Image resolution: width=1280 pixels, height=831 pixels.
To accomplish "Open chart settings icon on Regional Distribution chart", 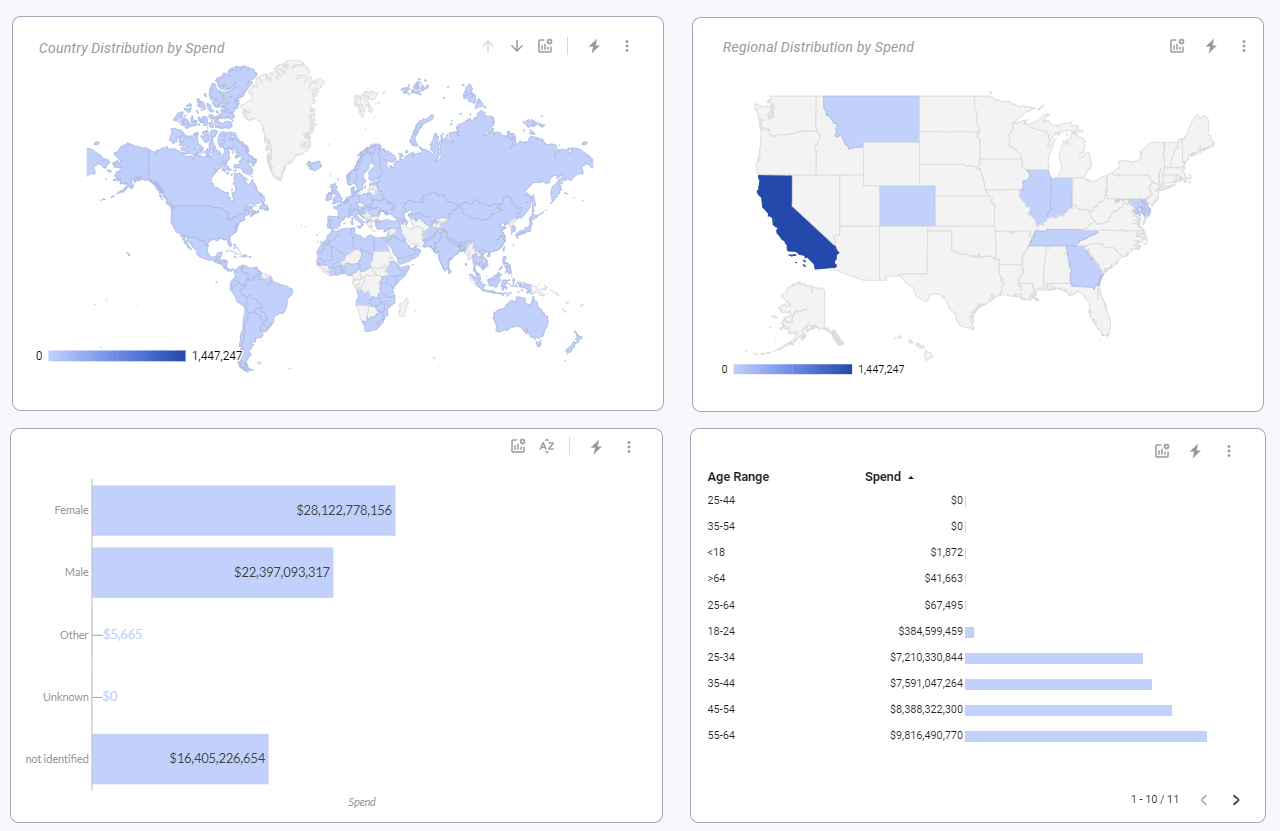I will pyautogui.click(x=1177, y=45).
